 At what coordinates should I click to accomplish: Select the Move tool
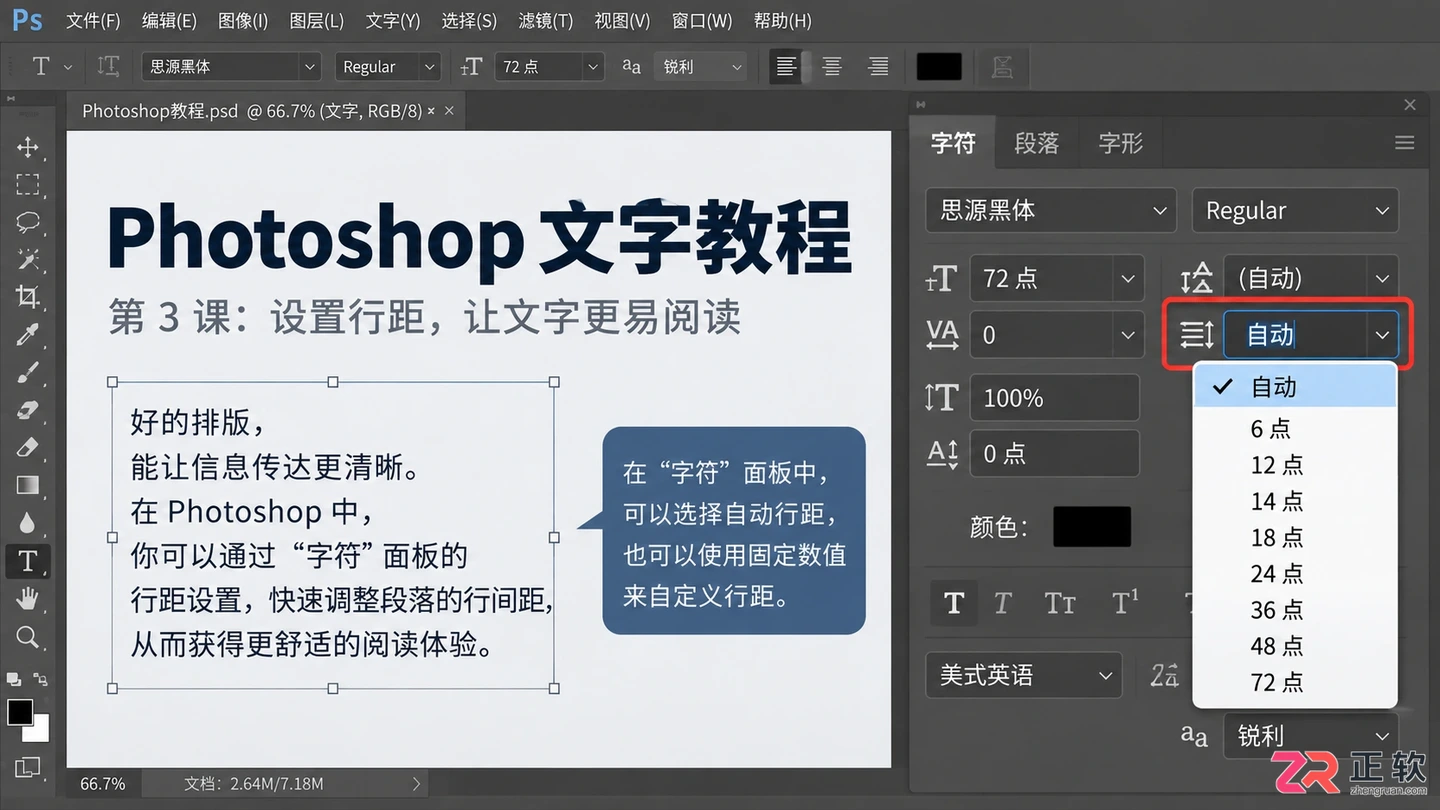(27, 147)
